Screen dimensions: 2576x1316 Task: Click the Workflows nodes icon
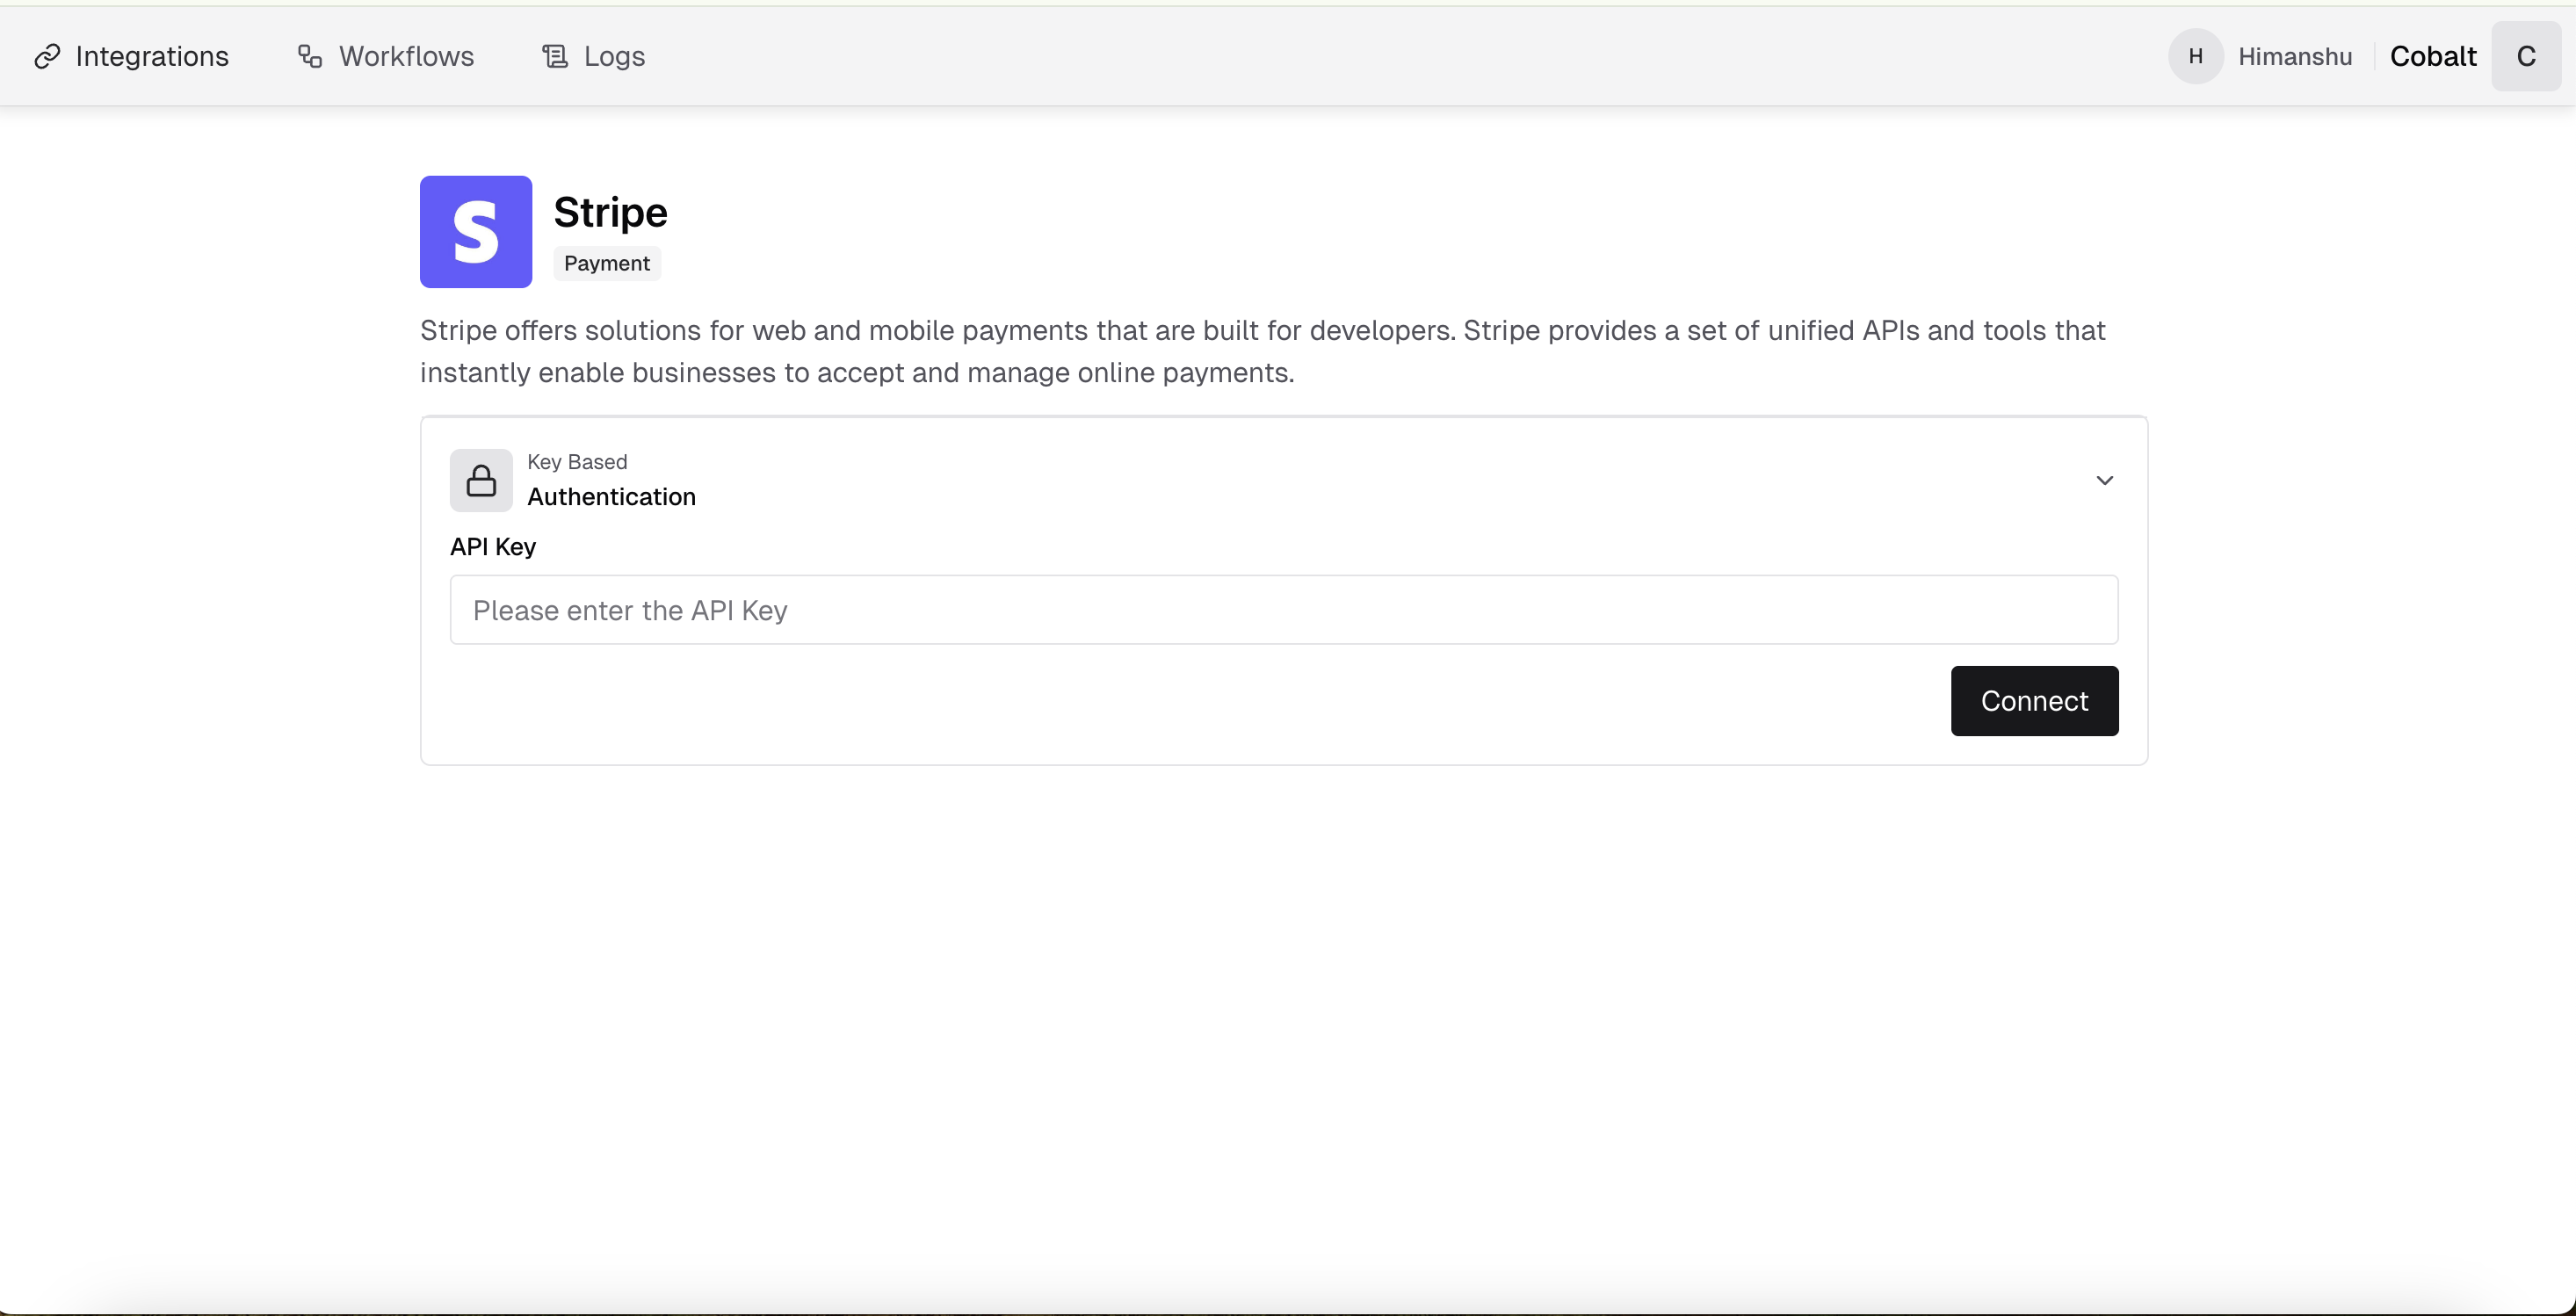(310, 57)
